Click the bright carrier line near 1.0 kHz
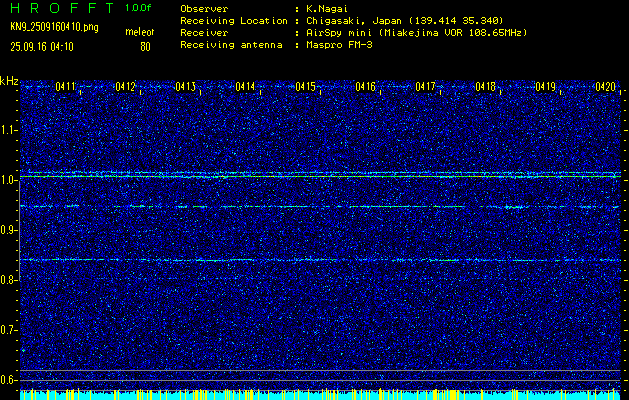This screenshot has width=629, height=400. pyautogui.click(x=321, y=176)
